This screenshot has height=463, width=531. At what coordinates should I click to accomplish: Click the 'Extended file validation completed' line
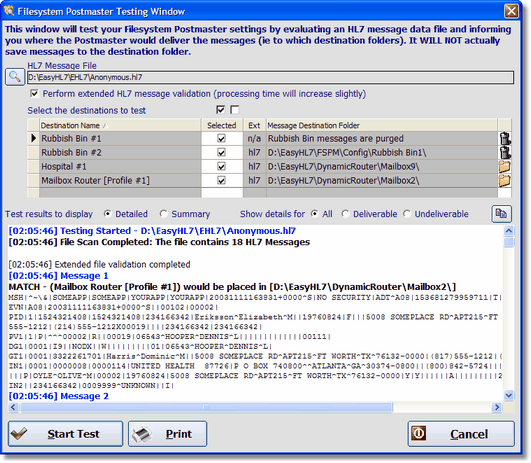tap(99, 264)
